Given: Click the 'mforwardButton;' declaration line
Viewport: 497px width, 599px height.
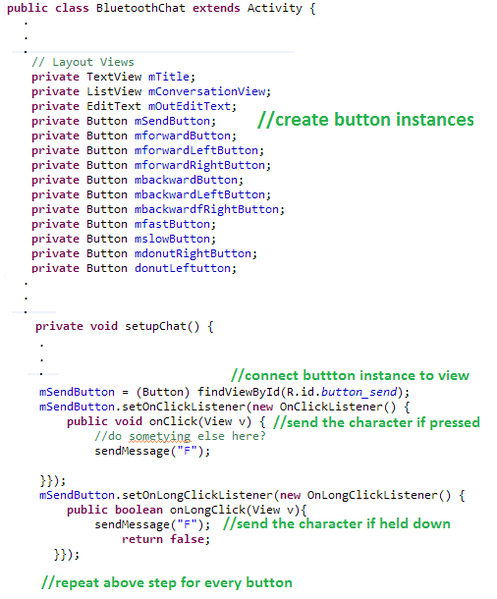Looking at the screenshot, I should [x=134, y=136].
